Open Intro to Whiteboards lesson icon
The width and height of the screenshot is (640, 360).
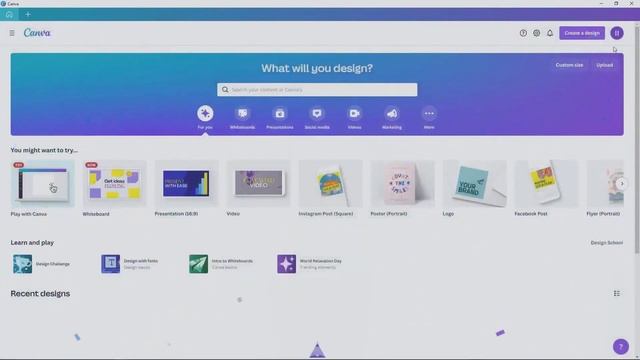coord(198,264)
